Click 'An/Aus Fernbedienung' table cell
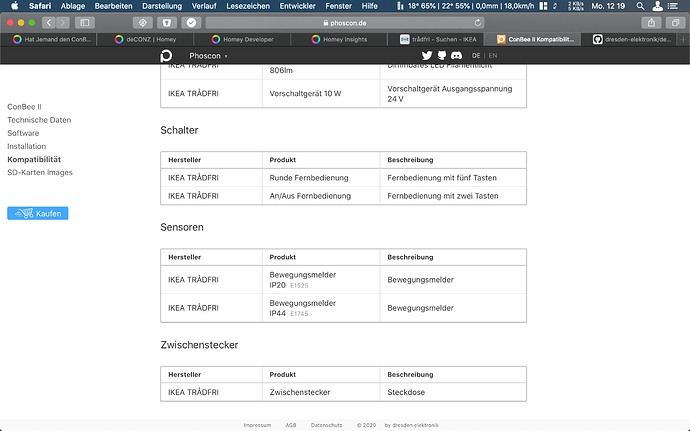 (321, 195)
